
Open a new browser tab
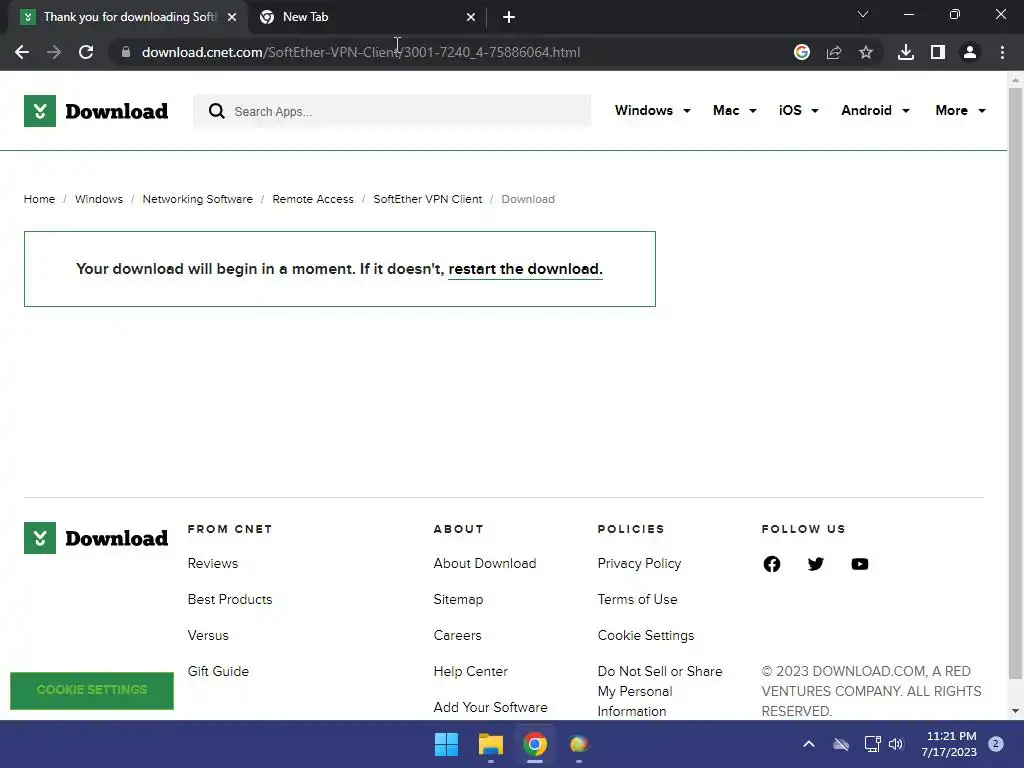pos(509,17)
